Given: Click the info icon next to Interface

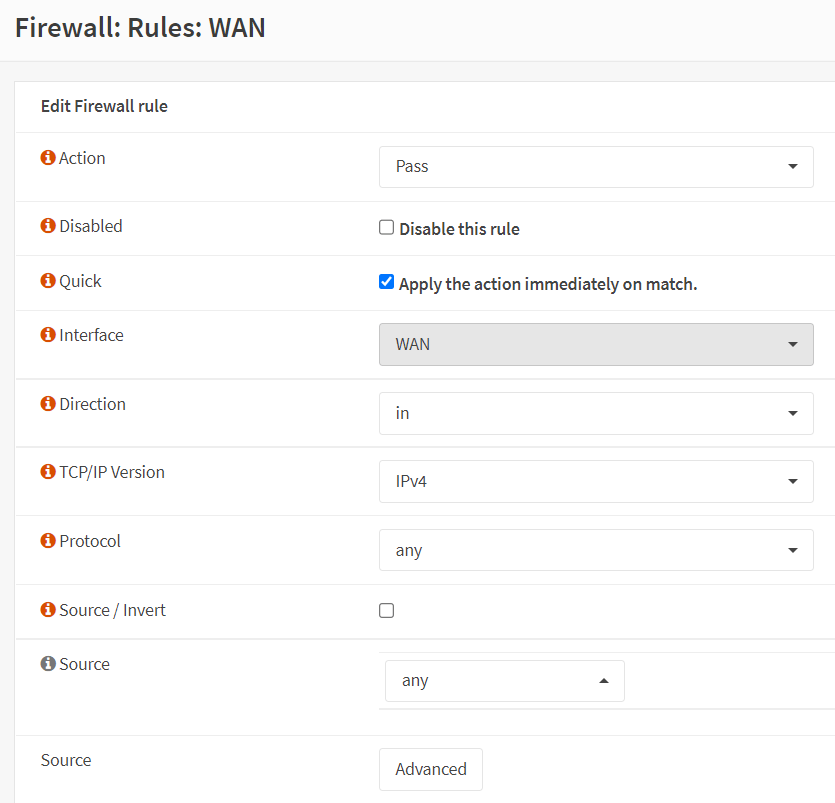Looking at the screenshot, I should pos(48,335).
